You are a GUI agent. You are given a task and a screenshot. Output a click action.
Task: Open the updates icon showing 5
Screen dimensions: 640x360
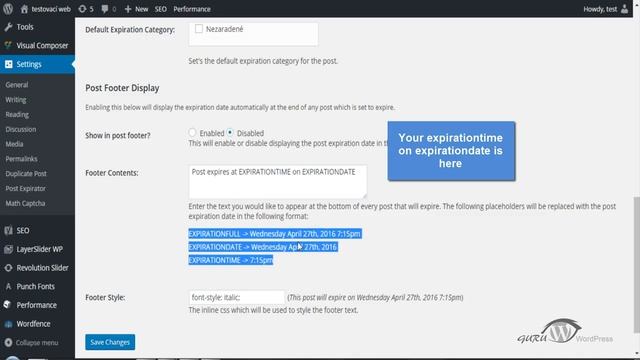click(86, 9)
